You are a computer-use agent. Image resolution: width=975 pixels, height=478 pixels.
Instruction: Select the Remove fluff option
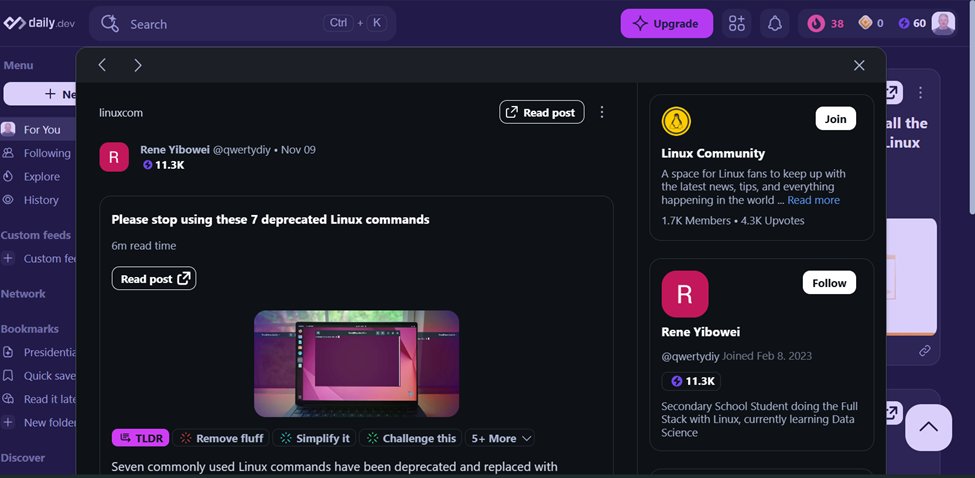[x=221, y=438]
